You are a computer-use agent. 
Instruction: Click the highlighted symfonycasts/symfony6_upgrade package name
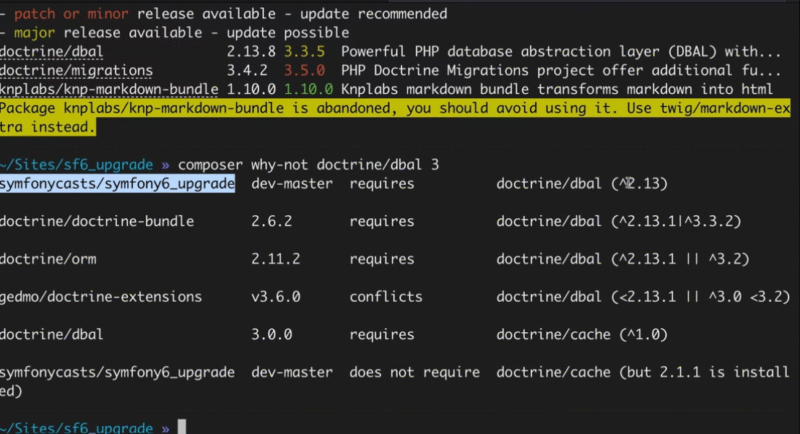[117, 184]
